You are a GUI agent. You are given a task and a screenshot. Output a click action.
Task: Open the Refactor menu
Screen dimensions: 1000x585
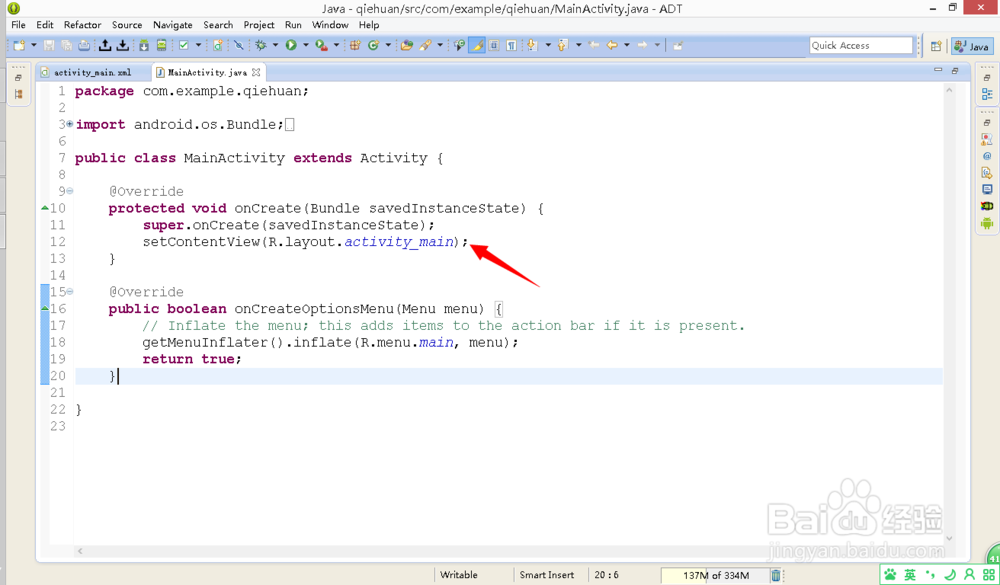[82, 25]
